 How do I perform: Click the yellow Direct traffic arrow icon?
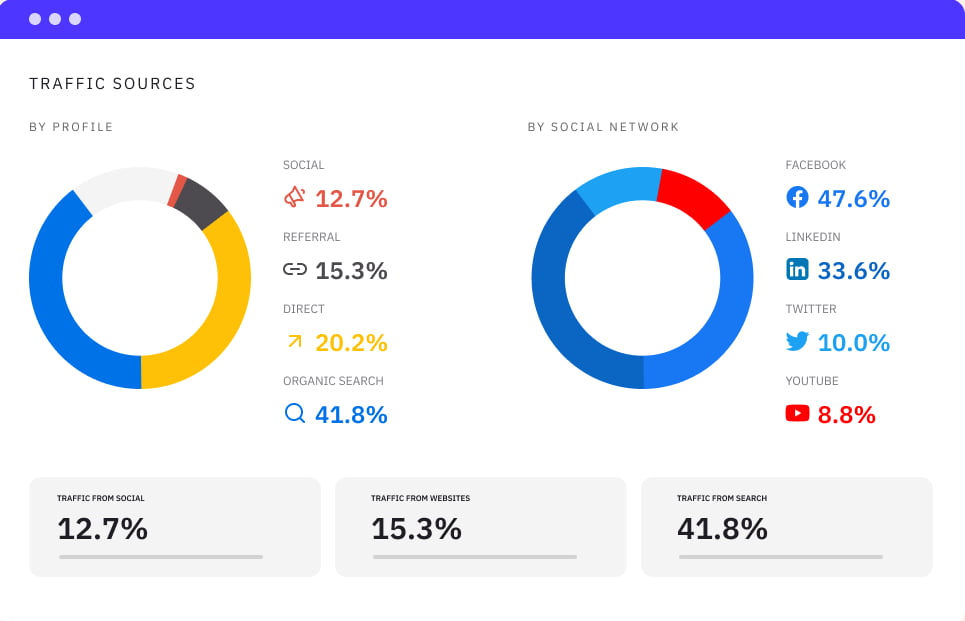[x=294, y=341]
